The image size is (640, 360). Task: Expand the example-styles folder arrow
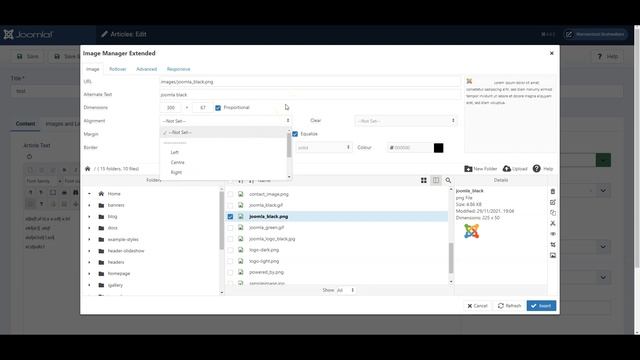coord(89,240)
